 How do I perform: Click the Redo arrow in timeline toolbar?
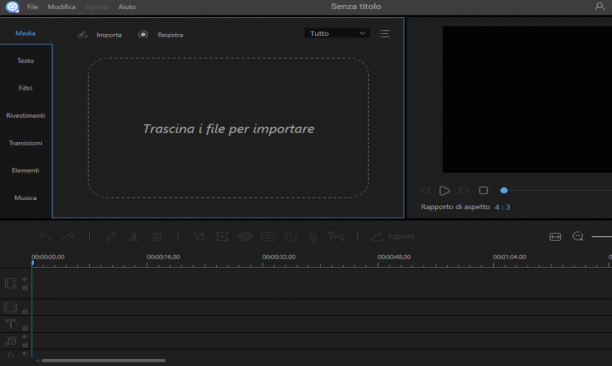(68, 236)
